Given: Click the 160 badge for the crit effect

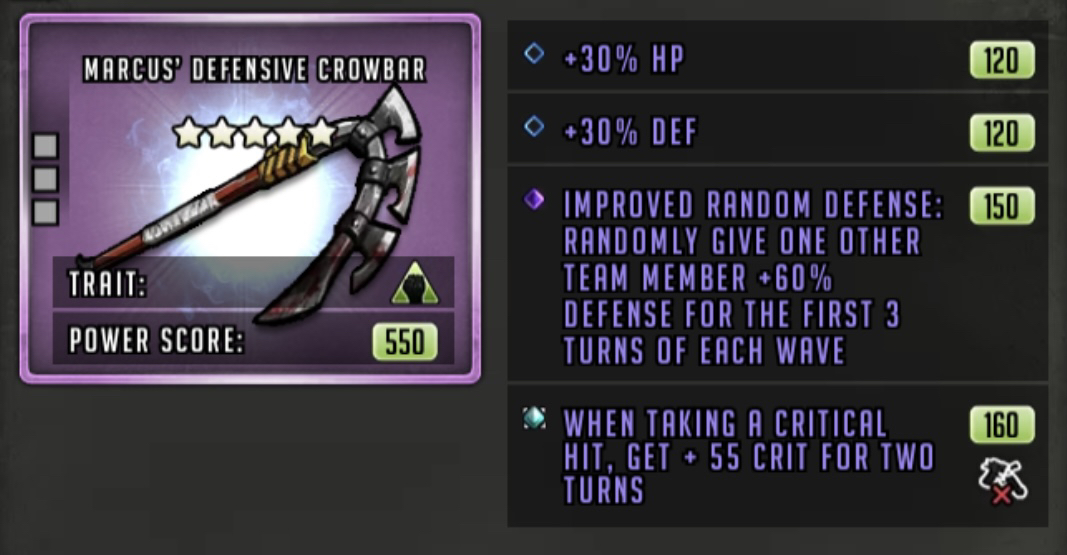Looking at the screenshot, I should coord(1002,425).
